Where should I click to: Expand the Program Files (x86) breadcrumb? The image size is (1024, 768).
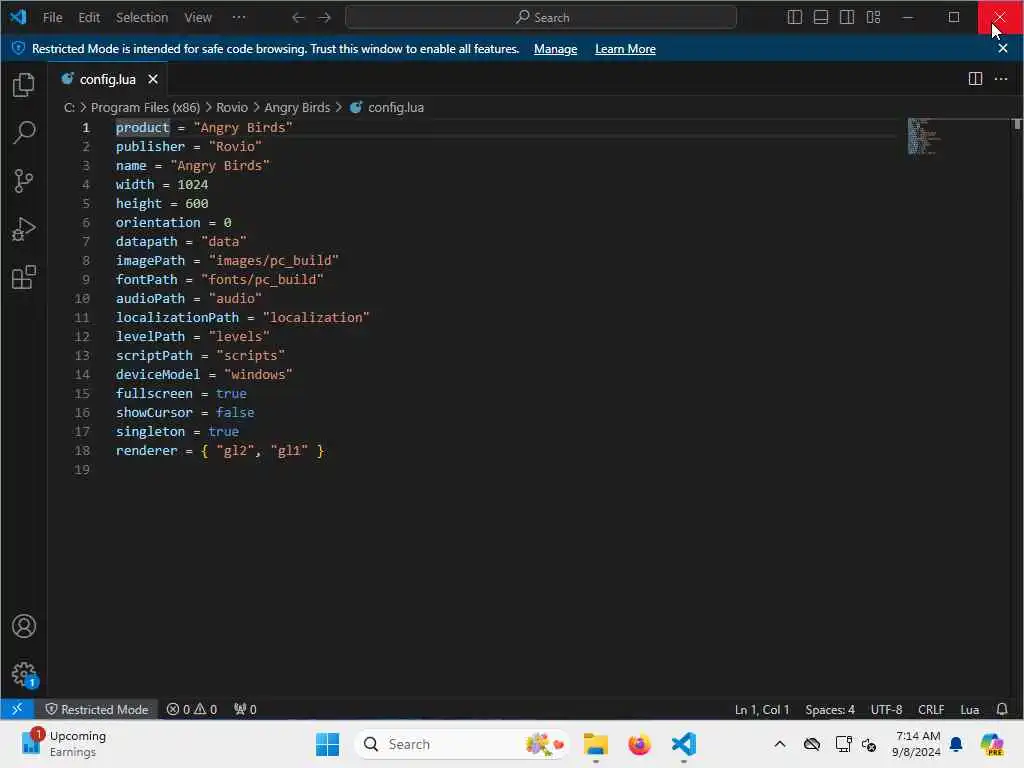click(145, 107)
